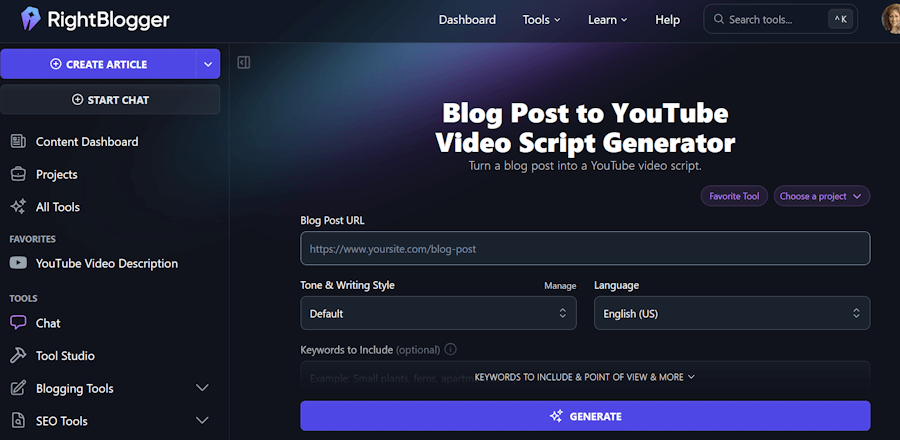Screen dimensions: 900x440
Task: Click the Tool Studio hammer icon
Action: point(18,356)
